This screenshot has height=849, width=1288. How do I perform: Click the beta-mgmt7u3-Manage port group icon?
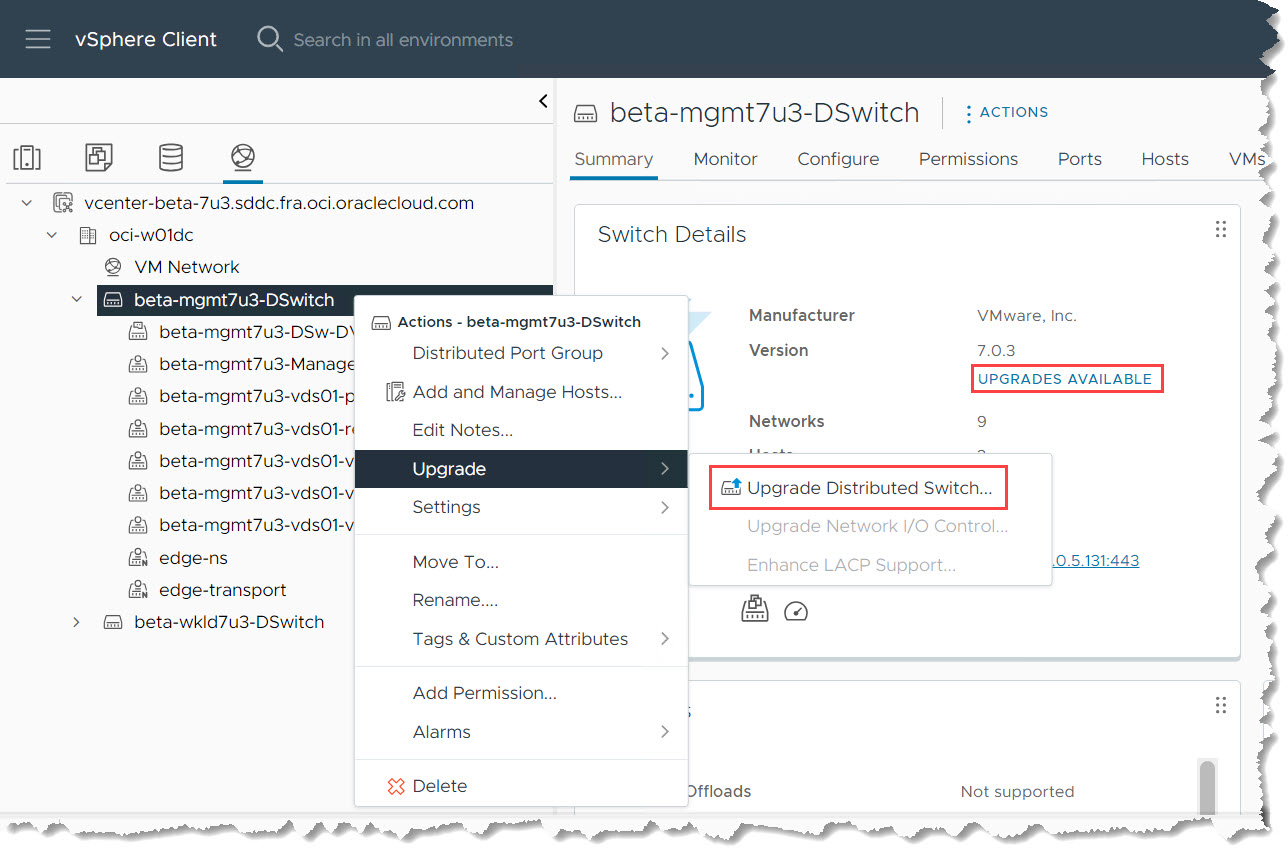pos(138,364)
